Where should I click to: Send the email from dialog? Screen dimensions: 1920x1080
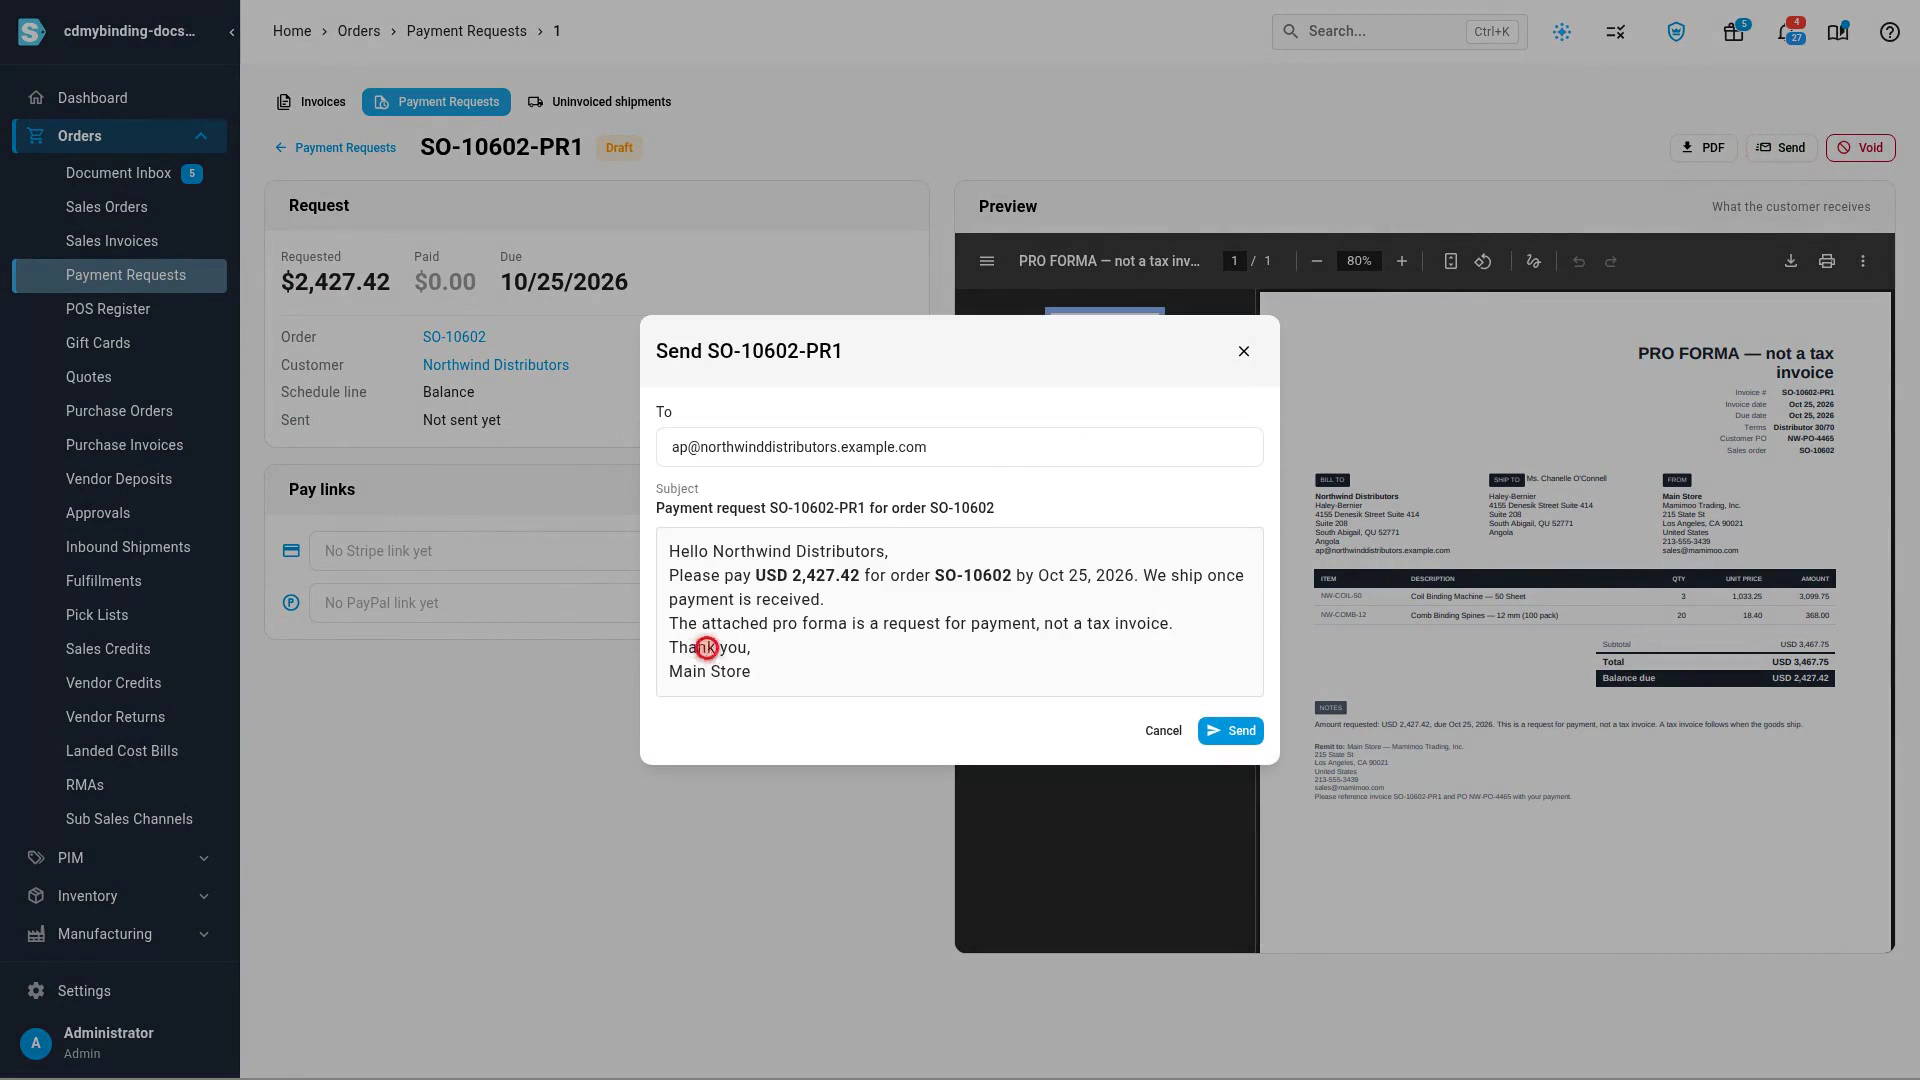tap(1230, 731)
